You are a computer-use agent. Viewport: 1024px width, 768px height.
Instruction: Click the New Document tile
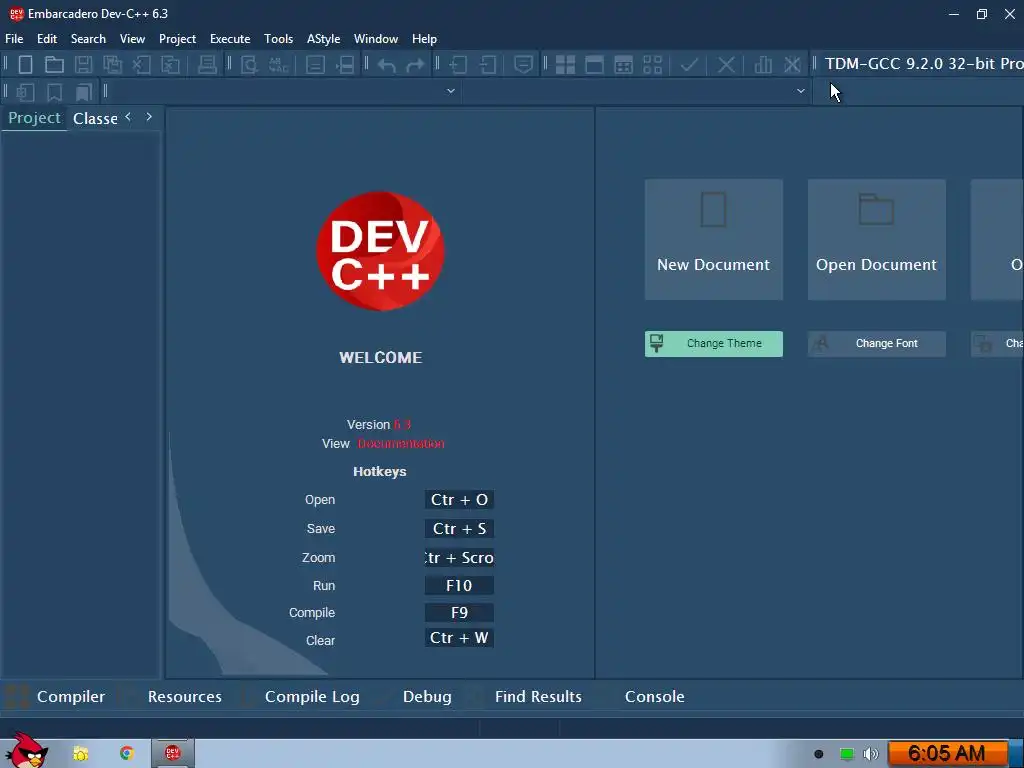pyautogui.click(x=713, y=240)
